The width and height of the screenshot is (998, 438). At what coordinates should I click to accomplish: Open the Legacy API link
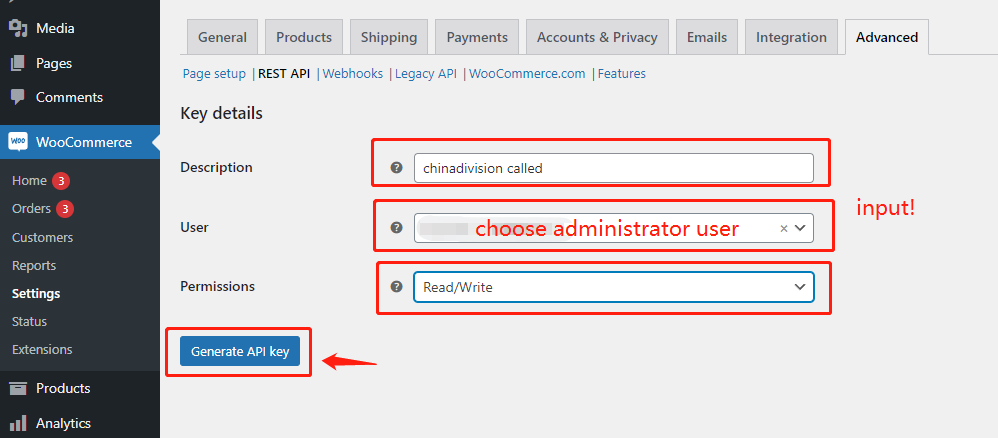tap(426, 74)
